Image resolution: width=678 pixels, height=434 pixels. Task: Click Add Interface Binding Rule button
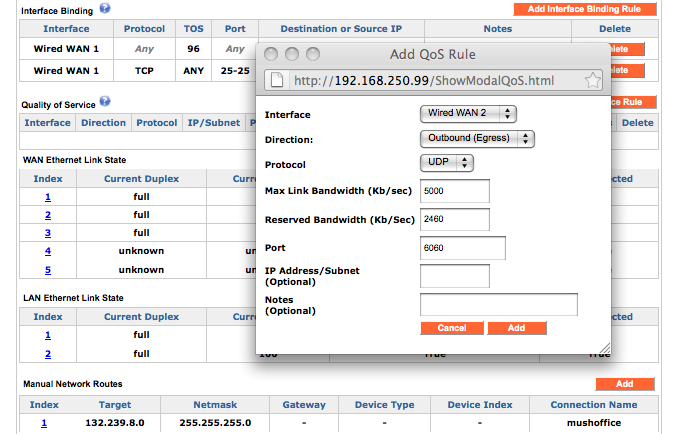pyautogui.click(x=585, y=9)
